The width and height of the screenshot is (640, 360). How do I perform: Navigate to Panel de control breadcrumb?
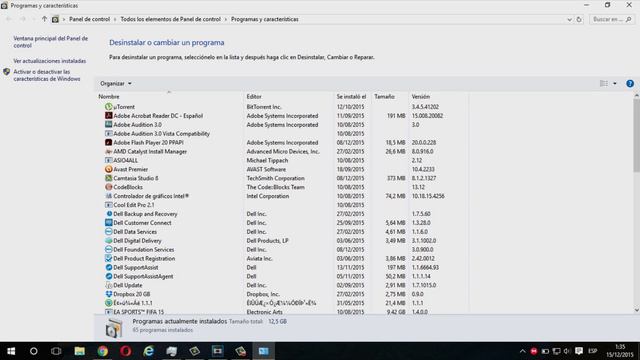(89, 19)
